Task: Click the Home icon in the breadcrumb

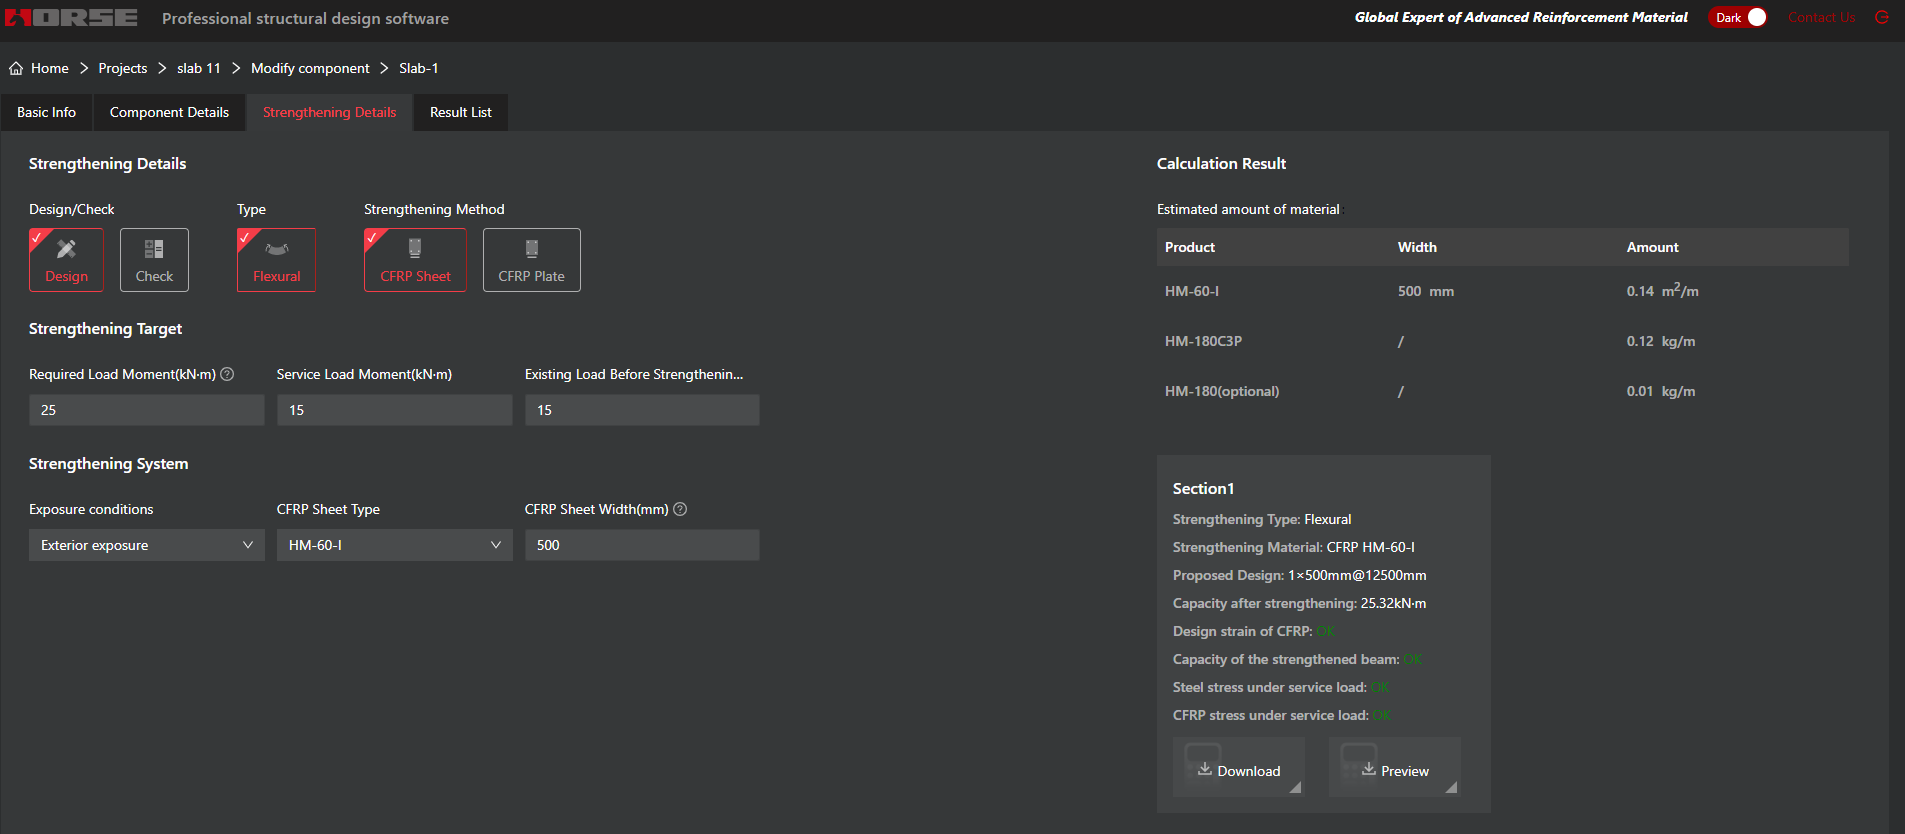Action: tap(16, 68)
